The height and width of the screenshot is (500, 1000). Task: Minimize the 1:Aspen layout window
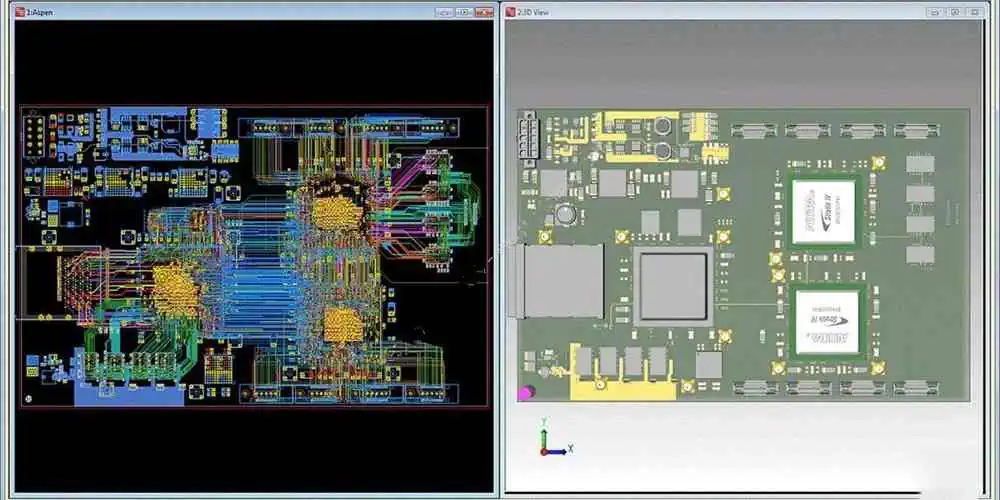pyautogui.click(x=444, y=11)
